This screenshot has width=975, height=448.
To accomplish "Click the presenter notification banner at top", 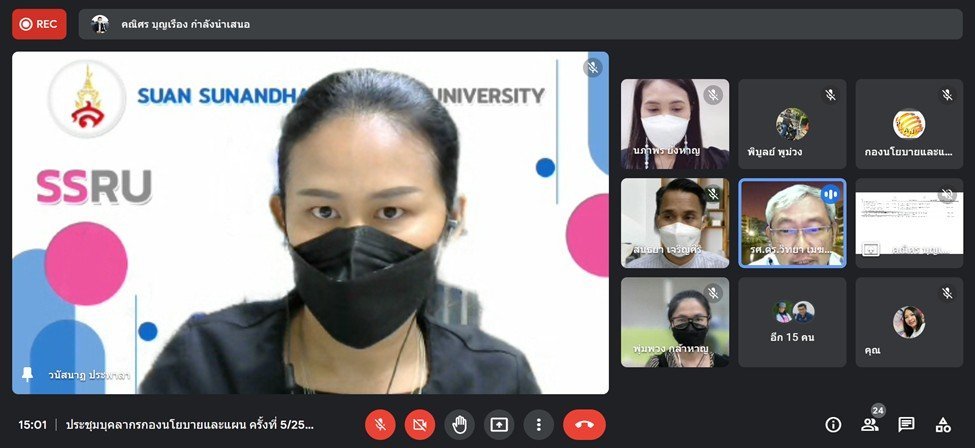I will [520, 24].
